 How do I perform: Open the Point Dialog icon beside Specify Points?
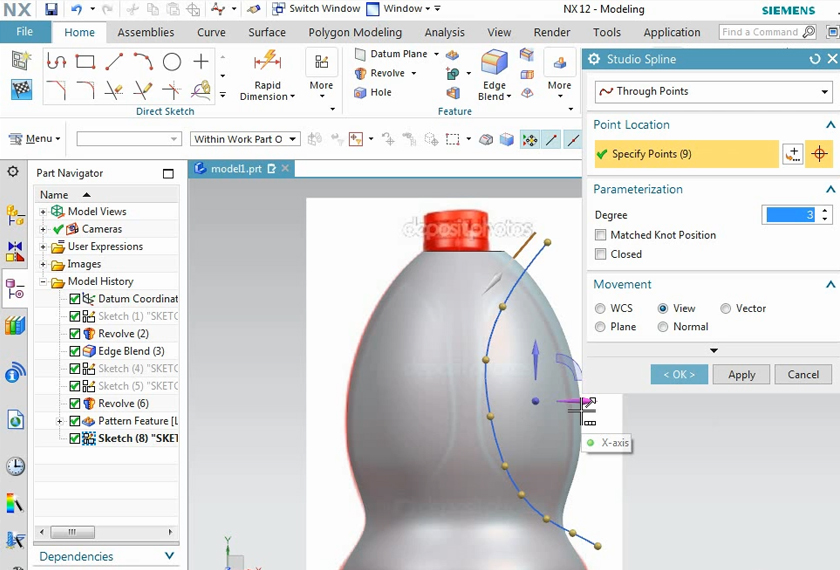click(x=793, y=154)
